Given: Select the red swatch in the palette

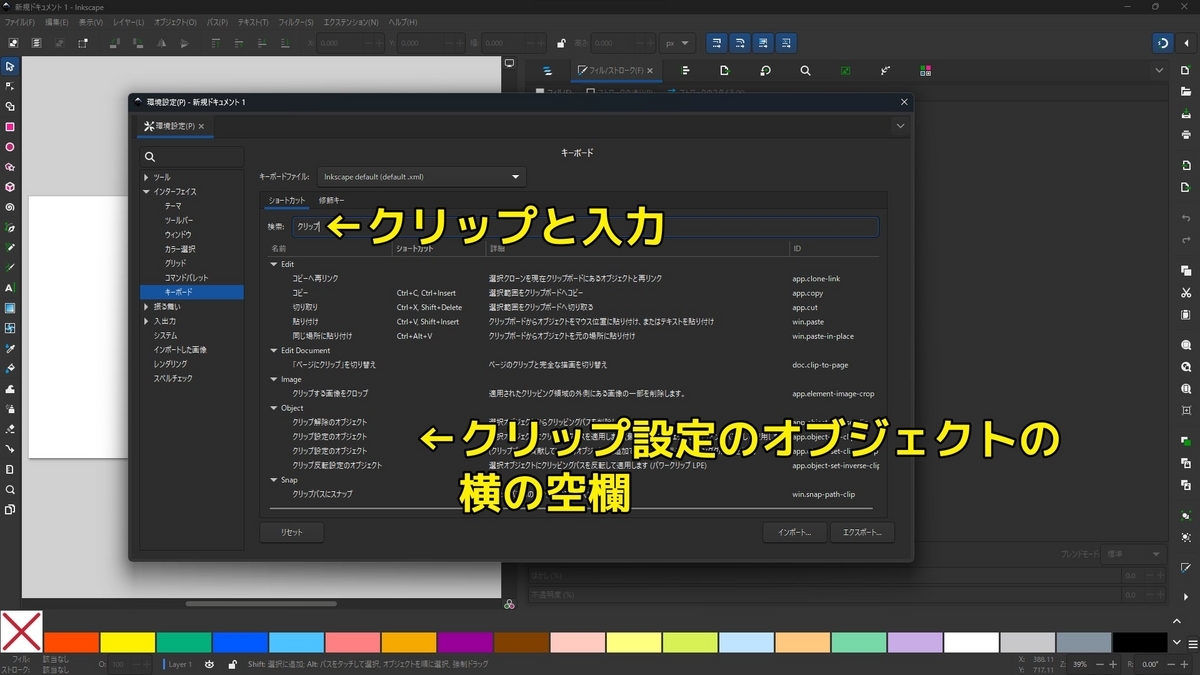Looking at the screenshot, I should [x=70, y=640].
